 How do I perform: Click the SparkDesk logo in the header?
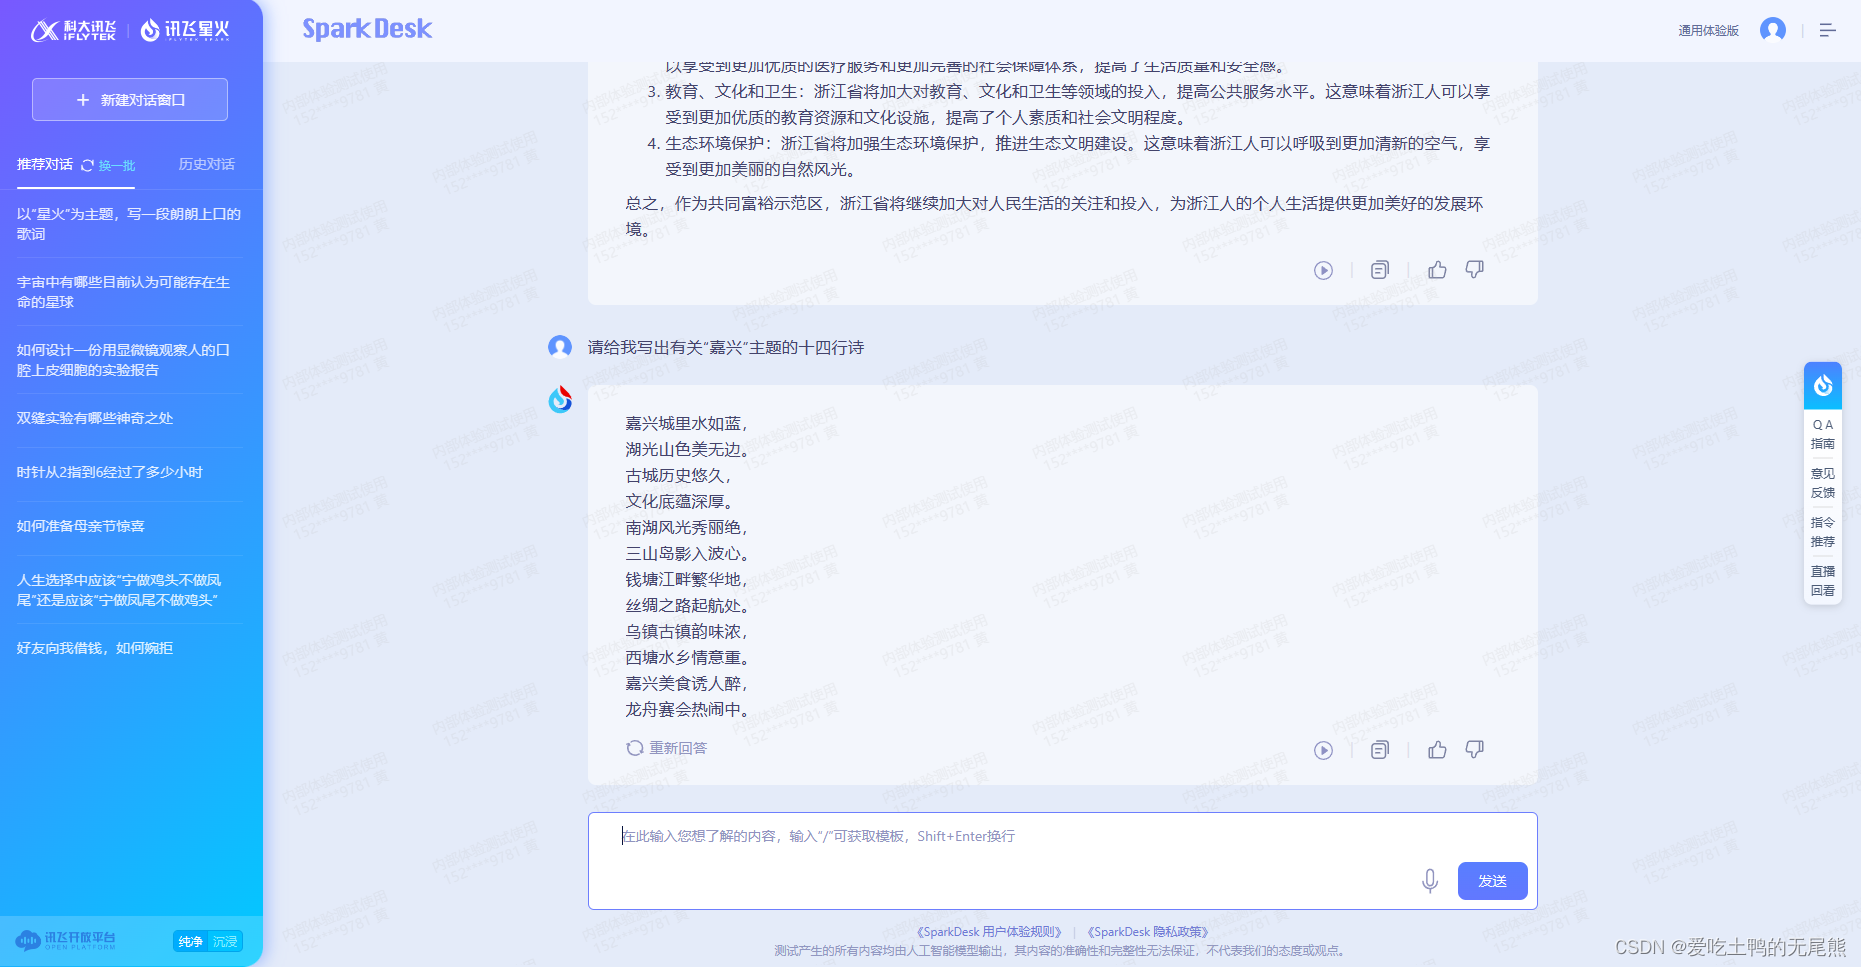pos(367,29)
